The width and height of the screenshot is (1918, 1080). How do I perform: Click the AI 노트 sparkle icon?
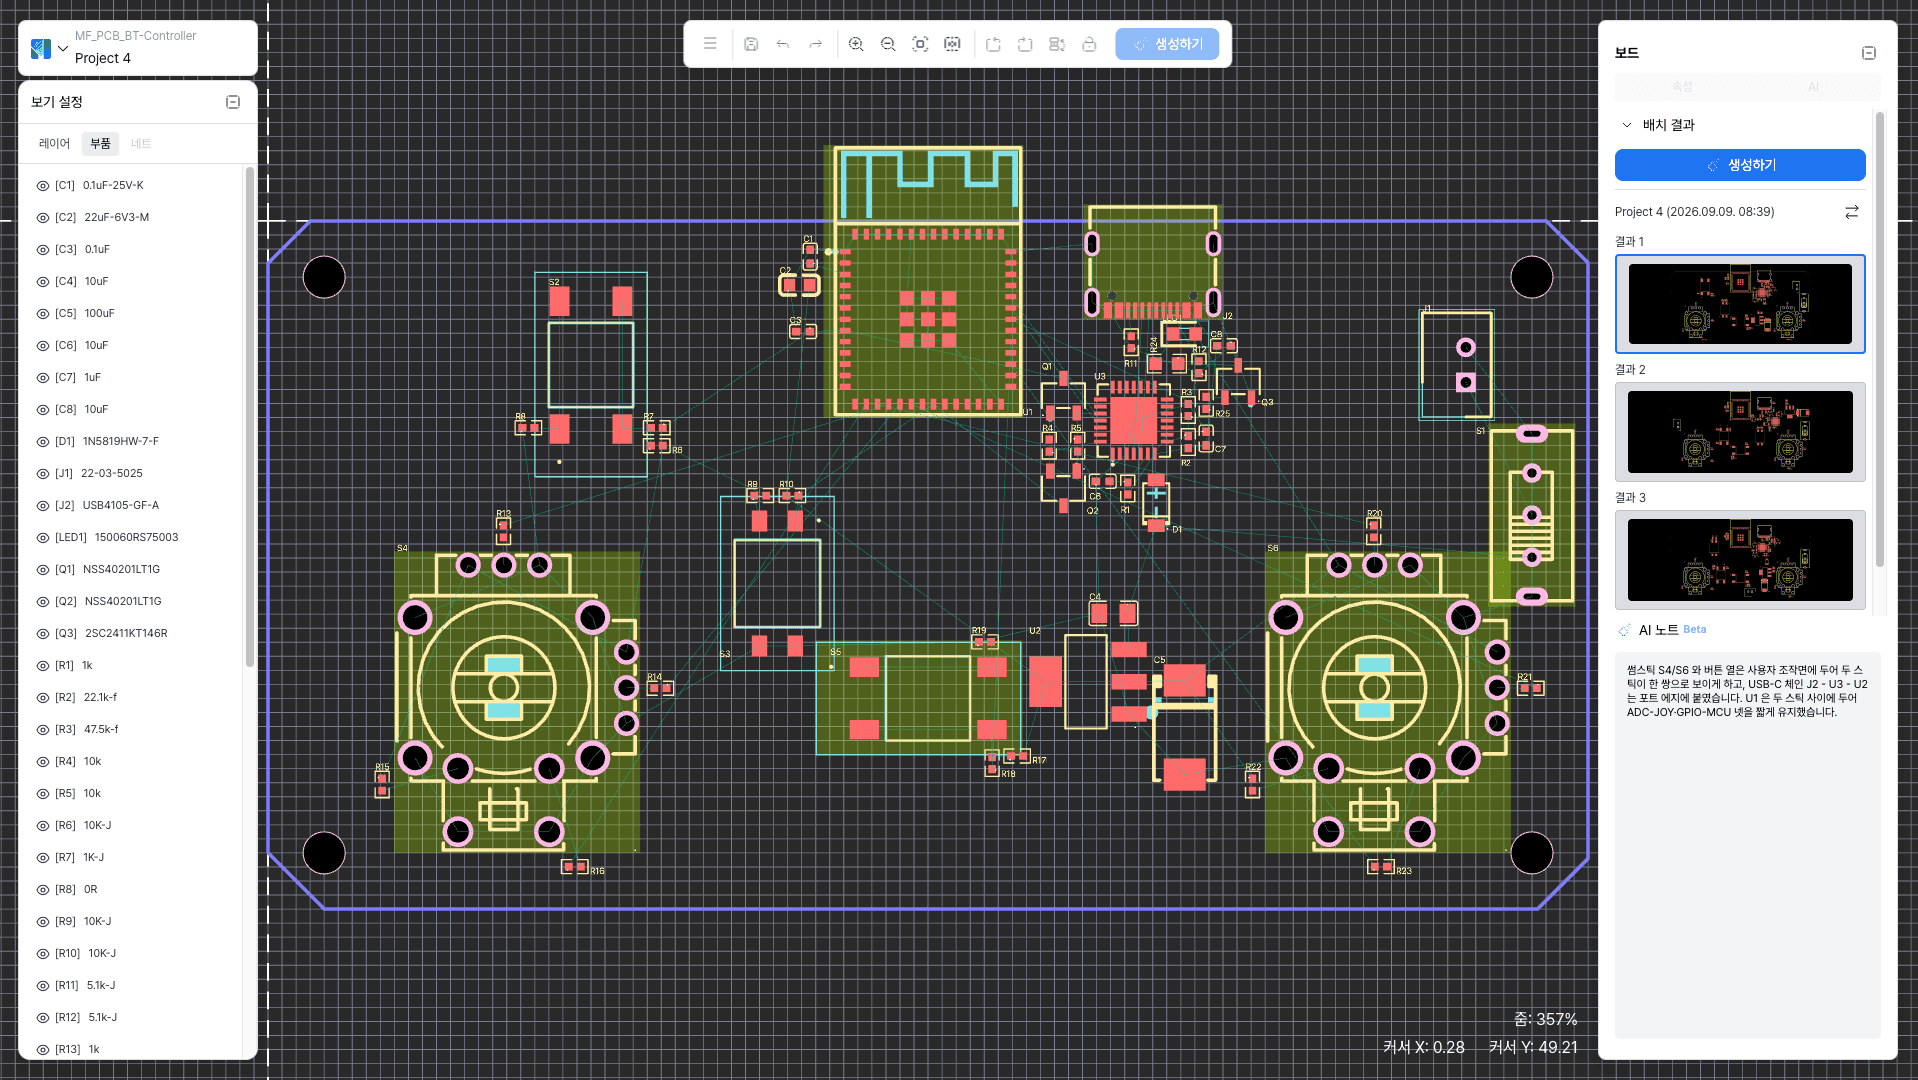1625,630
